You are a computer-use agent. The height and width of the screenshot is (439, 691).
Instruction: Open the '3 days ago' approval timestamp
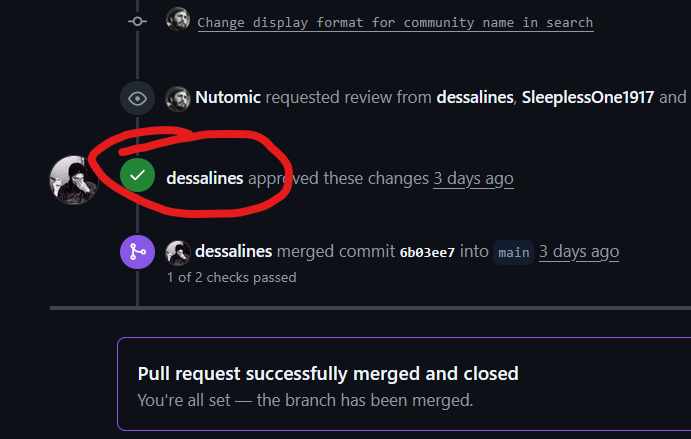473,179
